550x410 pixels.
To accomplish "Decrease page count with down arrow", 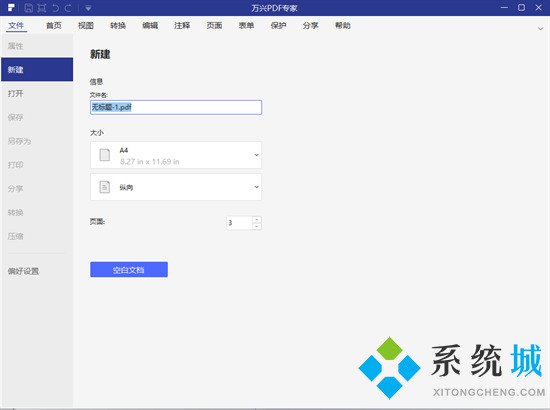I will click(x=257, y=227).
